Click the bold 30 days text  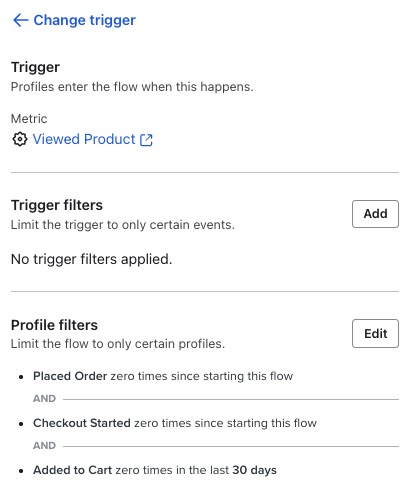(254, 470)
